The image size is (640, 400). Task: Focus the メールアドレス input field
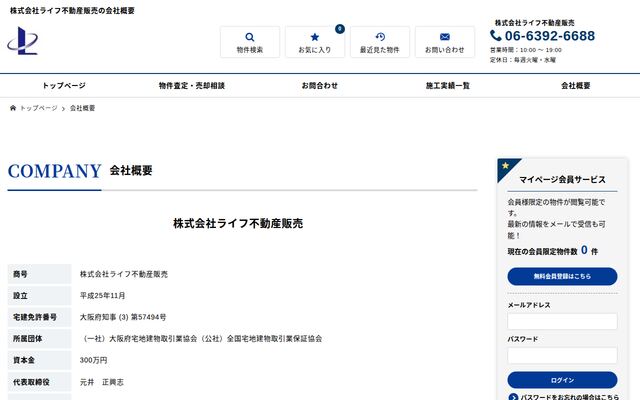point(562,321)
